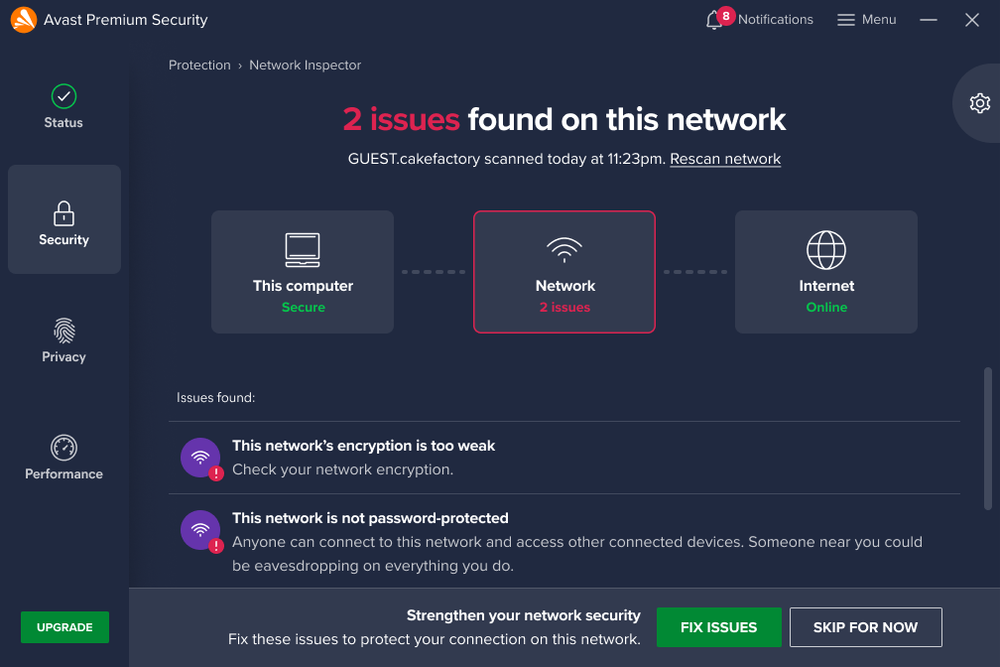Open the settings gear on the right edge
This screenshot has height=667, width=1000.
pyautogui.click(x=979, y=103)
